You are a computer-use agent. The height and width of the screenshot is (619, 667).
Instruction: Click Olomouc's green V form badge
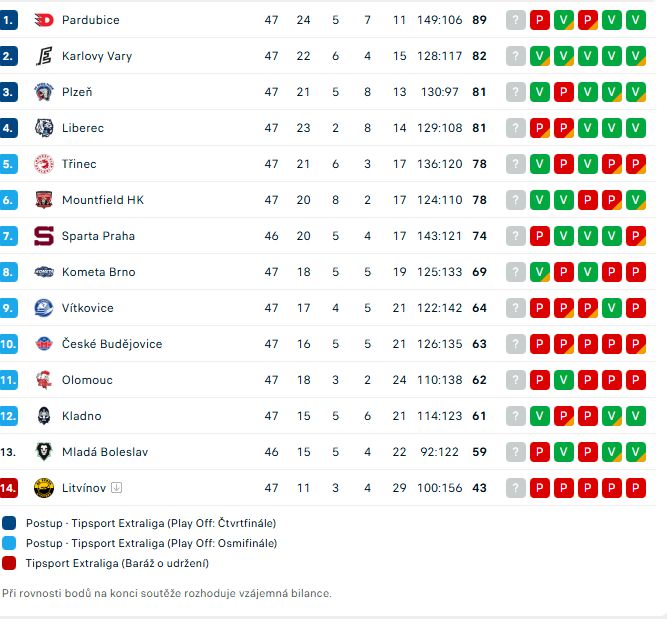click(564, 380)
